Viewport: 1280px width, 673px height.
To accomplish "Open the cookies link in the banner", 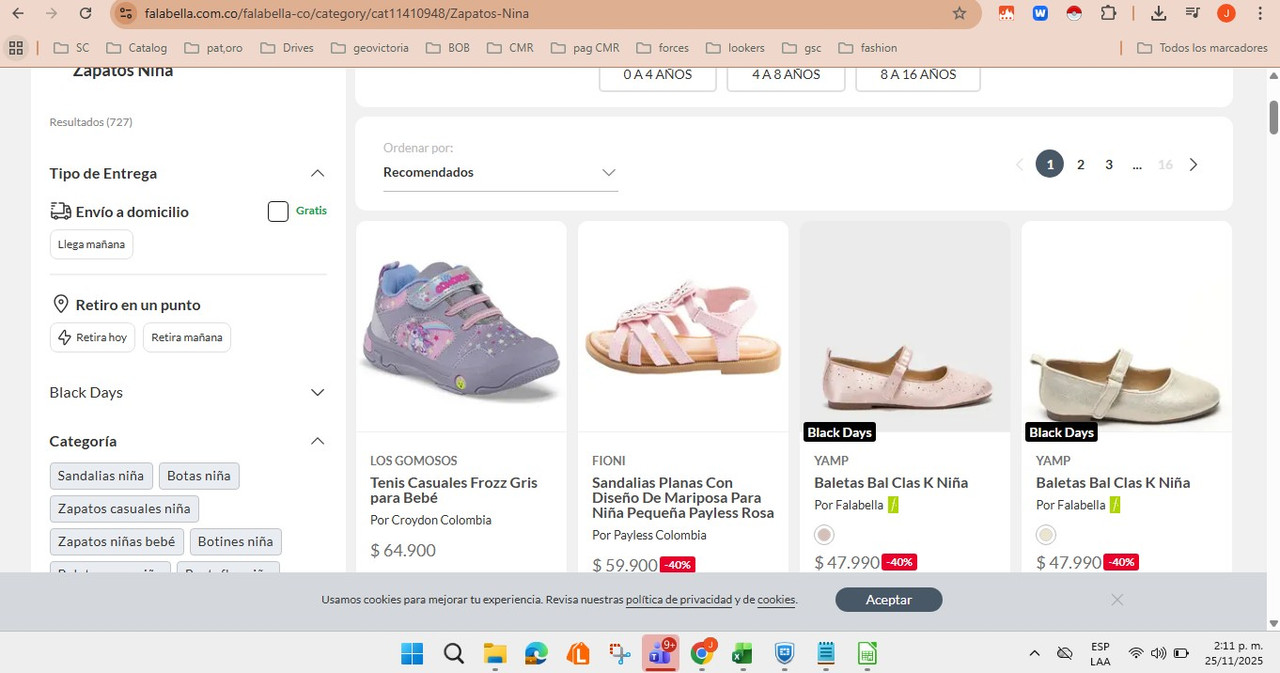I will [776, 600].
